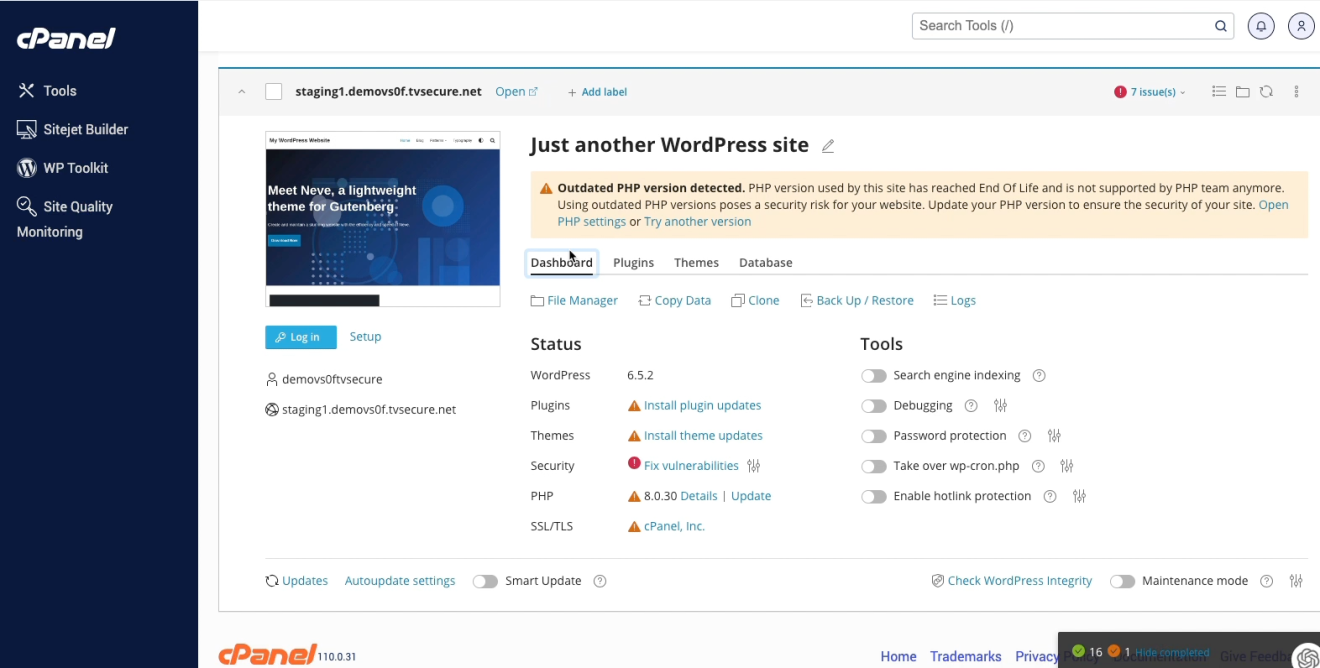This screenshot has width=1320, height=668.
Task: Enable Search engine indexing
Action: click(x=874, y=375)
